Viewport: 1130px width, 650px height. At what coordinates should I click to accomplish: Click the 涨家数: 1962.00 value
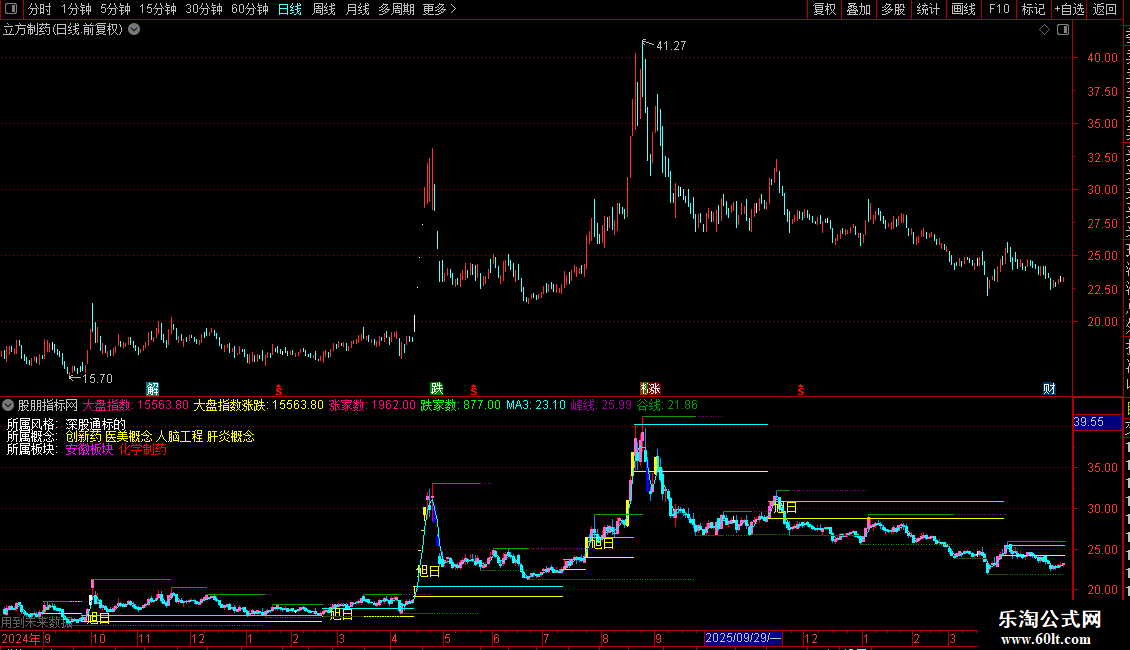pos(372,405)
